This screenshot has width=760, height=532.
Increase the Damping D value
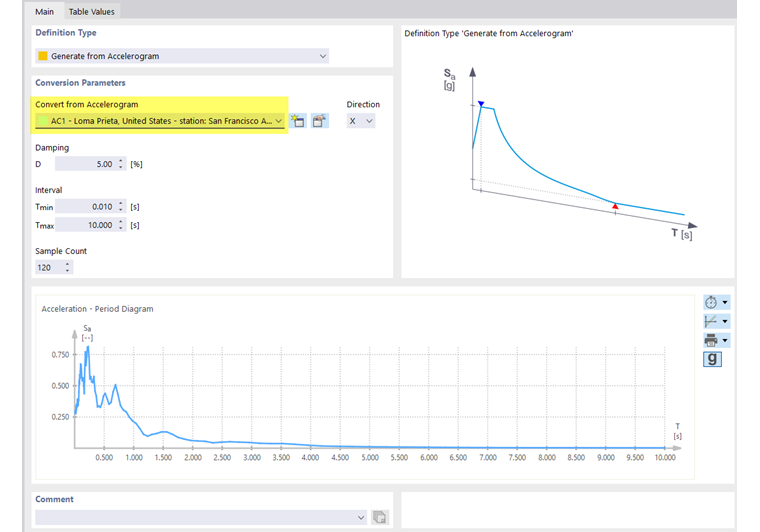pos(121,161)
